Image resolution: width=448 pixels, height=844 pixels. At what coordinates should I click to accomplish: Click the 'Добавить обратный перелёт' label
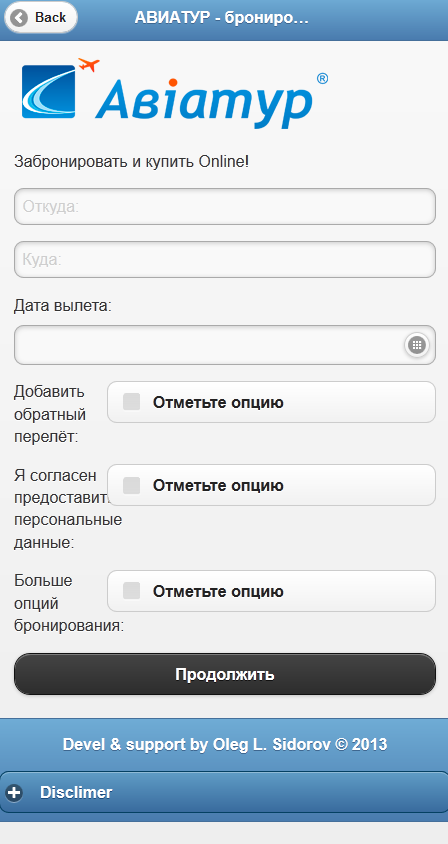[50, 414]
